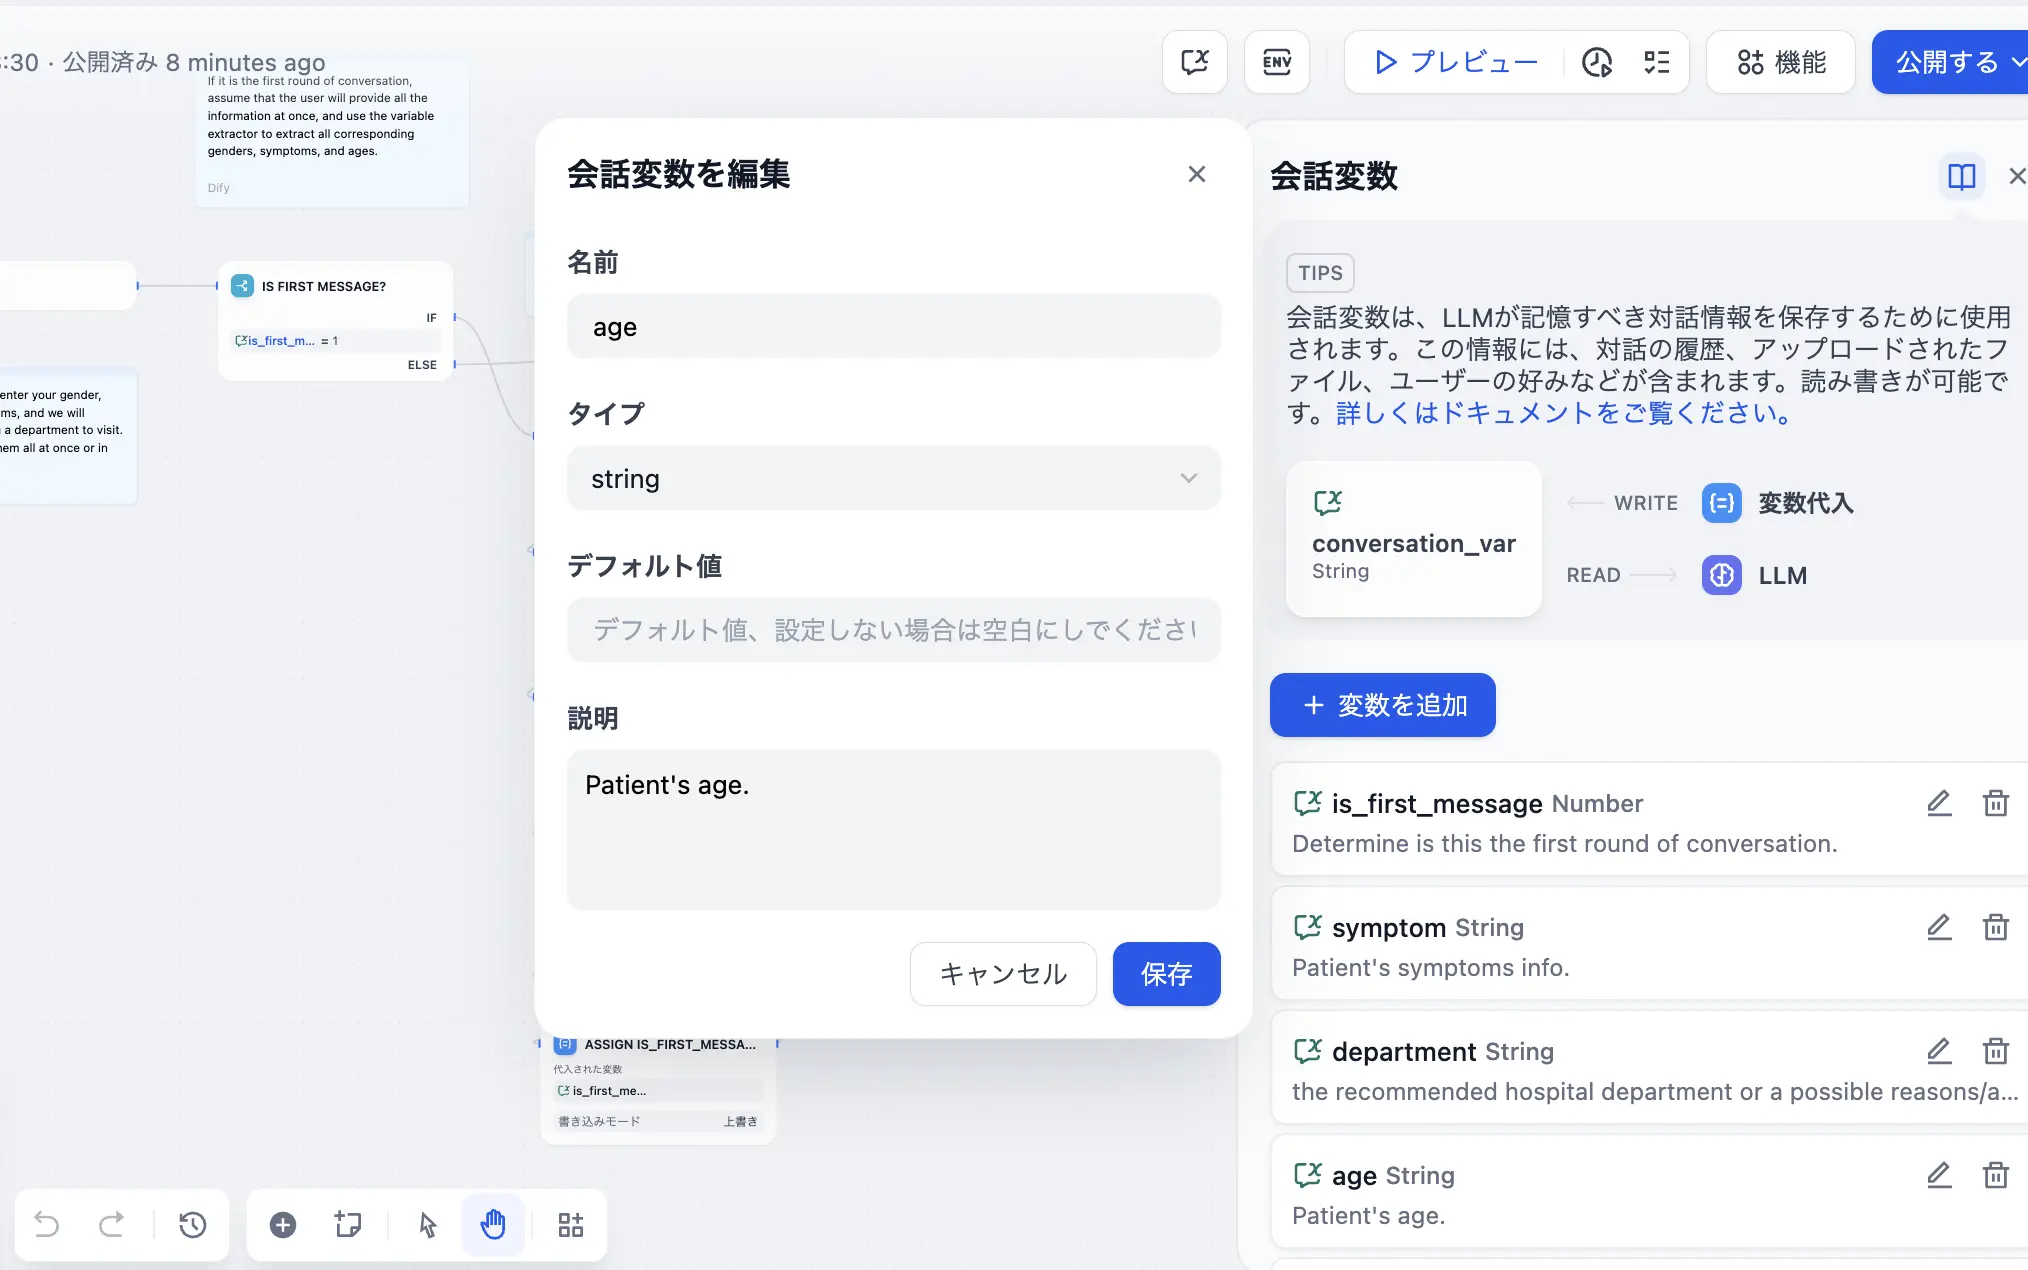
Task: Click the TIPS badge
Action: coord(1320,273)
